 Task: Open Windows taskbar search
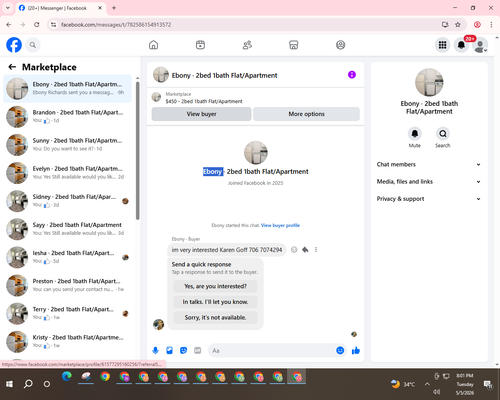point(28,384)
